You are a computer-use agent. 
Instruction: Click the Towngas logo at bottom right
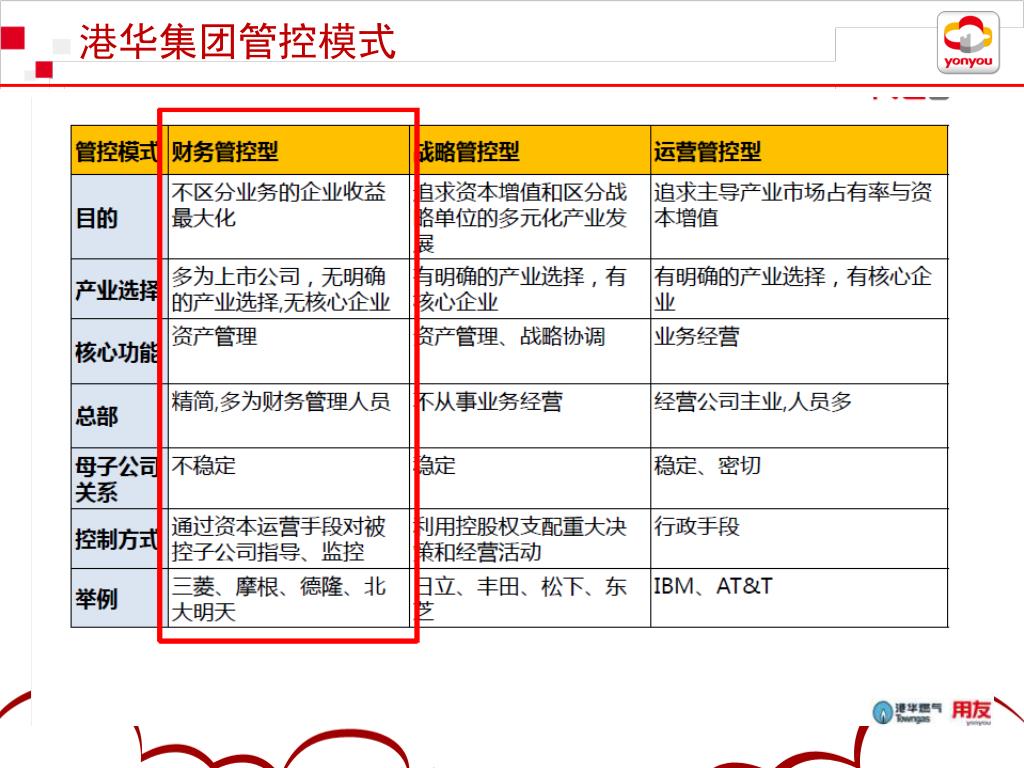click(x=906, y=712)
